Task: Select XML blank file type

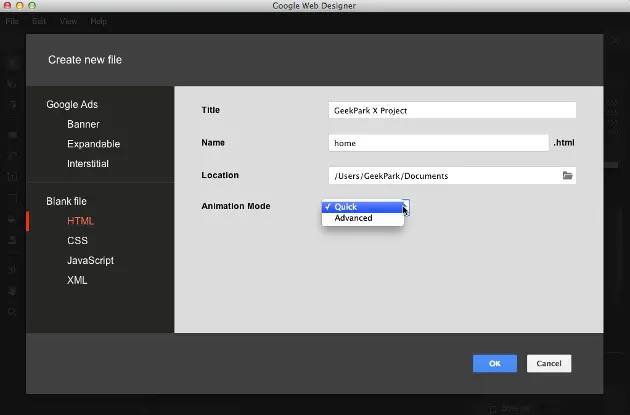Action: [x=77, y=280]
